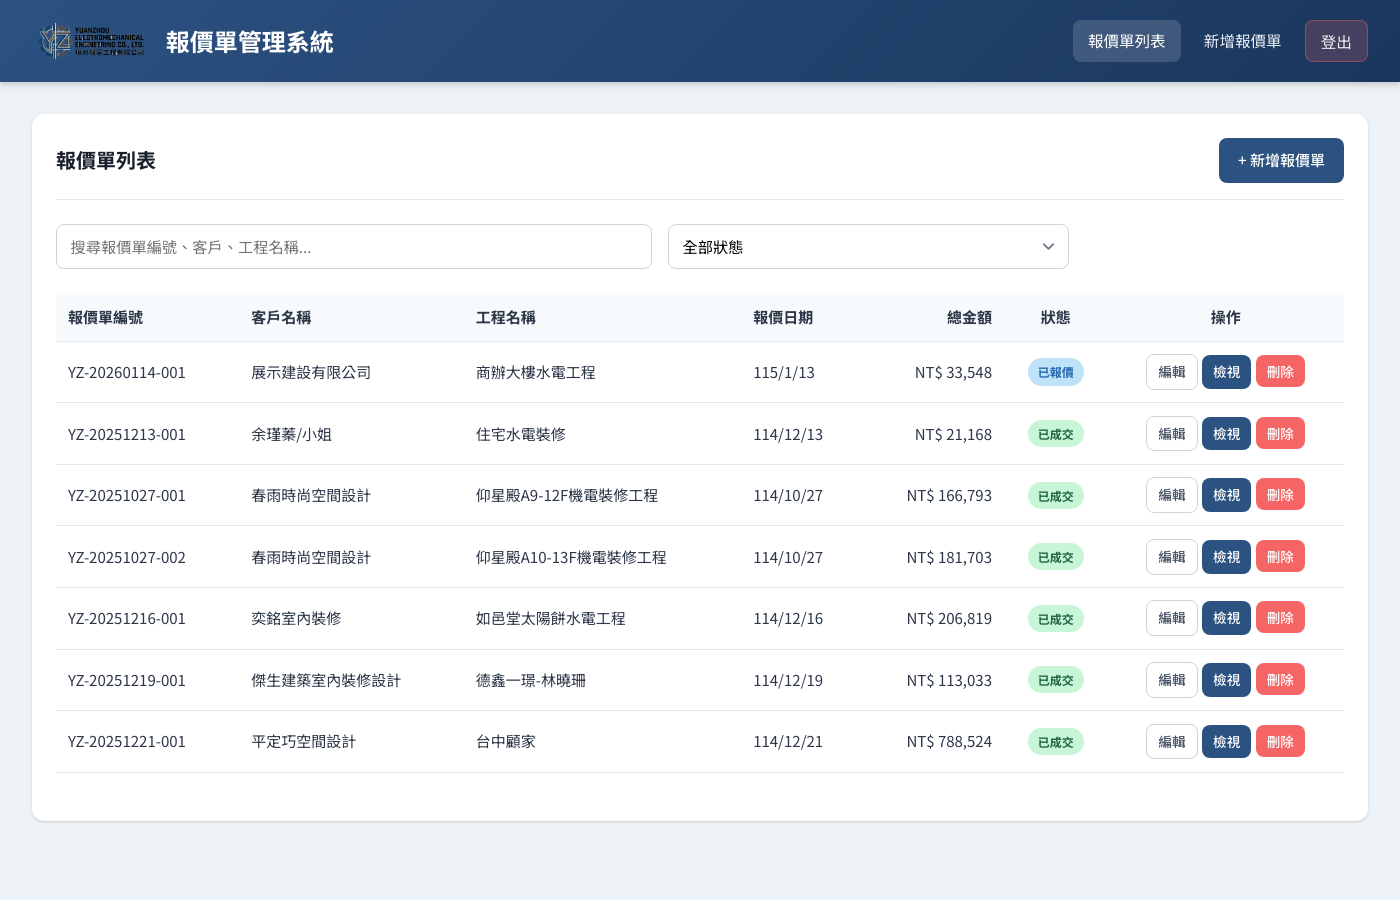Image resolution: width=1400 pixels, height=900 pixels.
Task: View quotation YZ-20251213-001 with 檢視 button
Action: tap(1226, 433)
